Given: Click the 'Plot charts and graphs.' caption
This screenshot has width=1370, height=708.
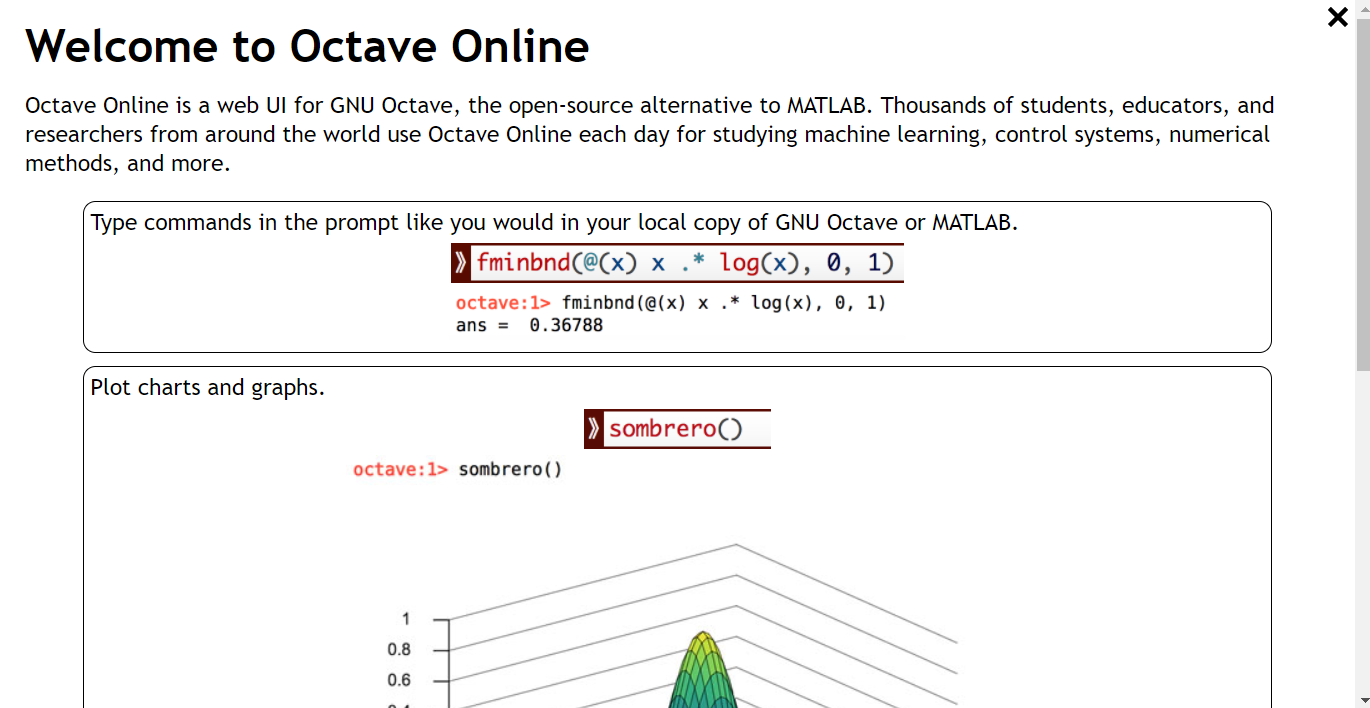Looking at the screenshot, I should pyautogui.click(x=208, y=387).
